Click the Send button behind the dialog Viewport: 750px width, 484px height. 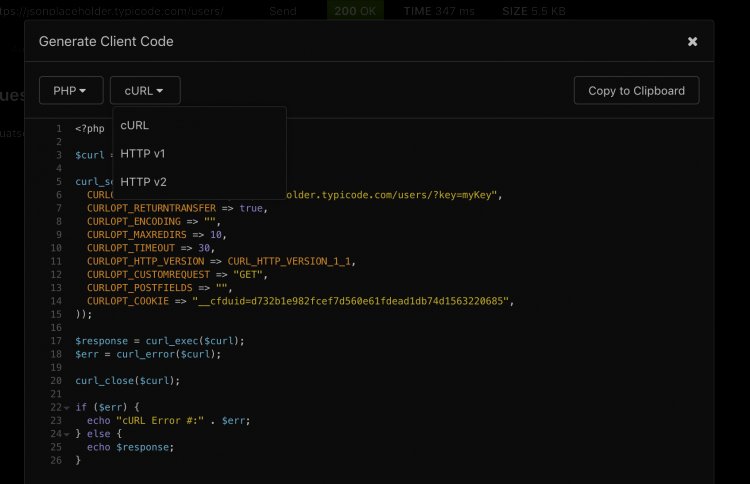pyautogui.click(x=283, y=11)
